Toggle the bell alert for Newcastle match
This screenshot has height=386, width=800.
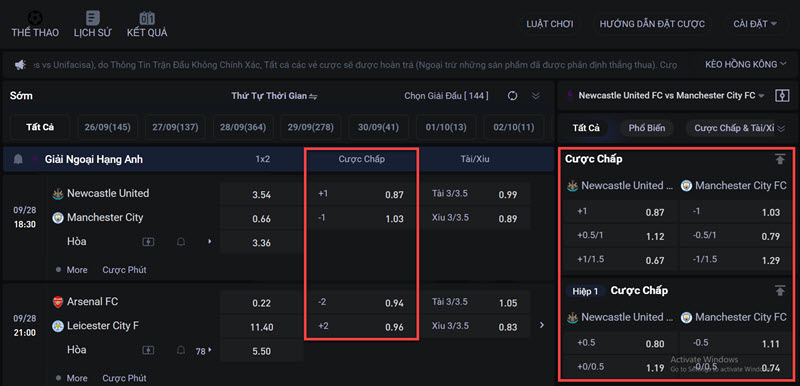[x=181, y=242]
